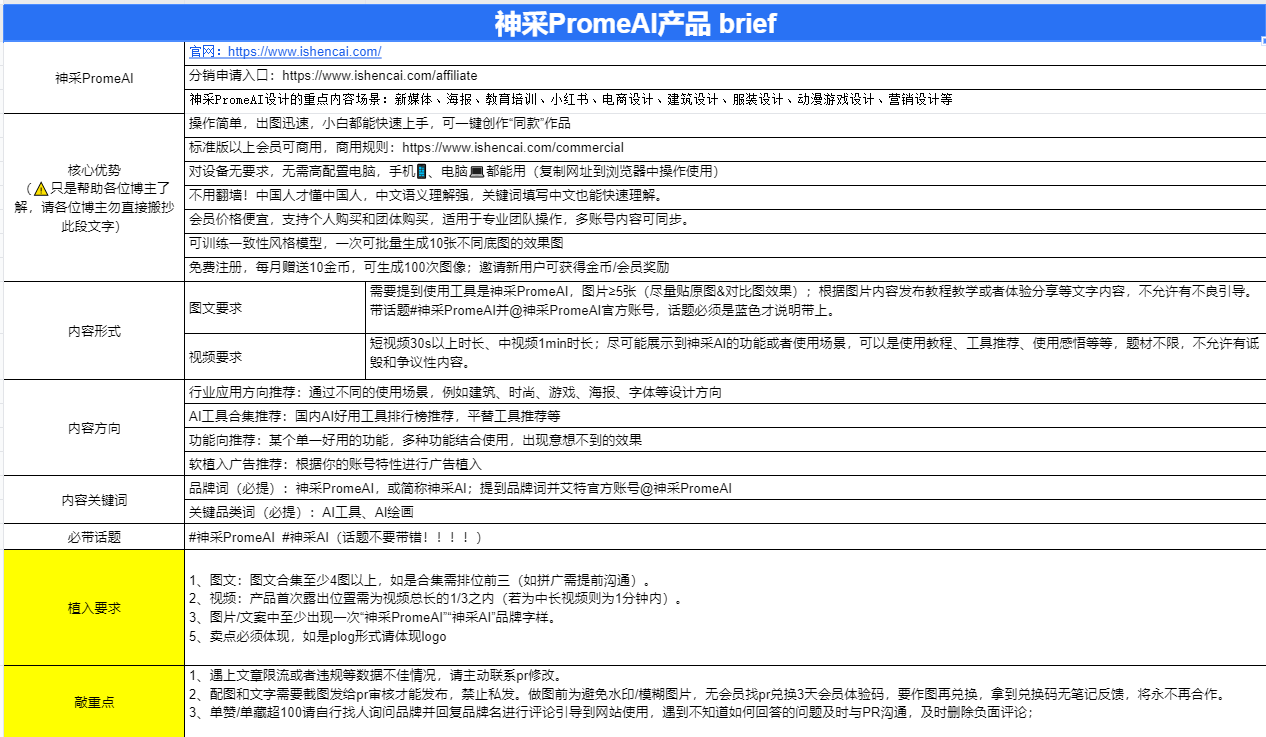Select cell starting 1、图文：图文合集至少4图以上
1266x737 pixels.
tap(726, 608)
